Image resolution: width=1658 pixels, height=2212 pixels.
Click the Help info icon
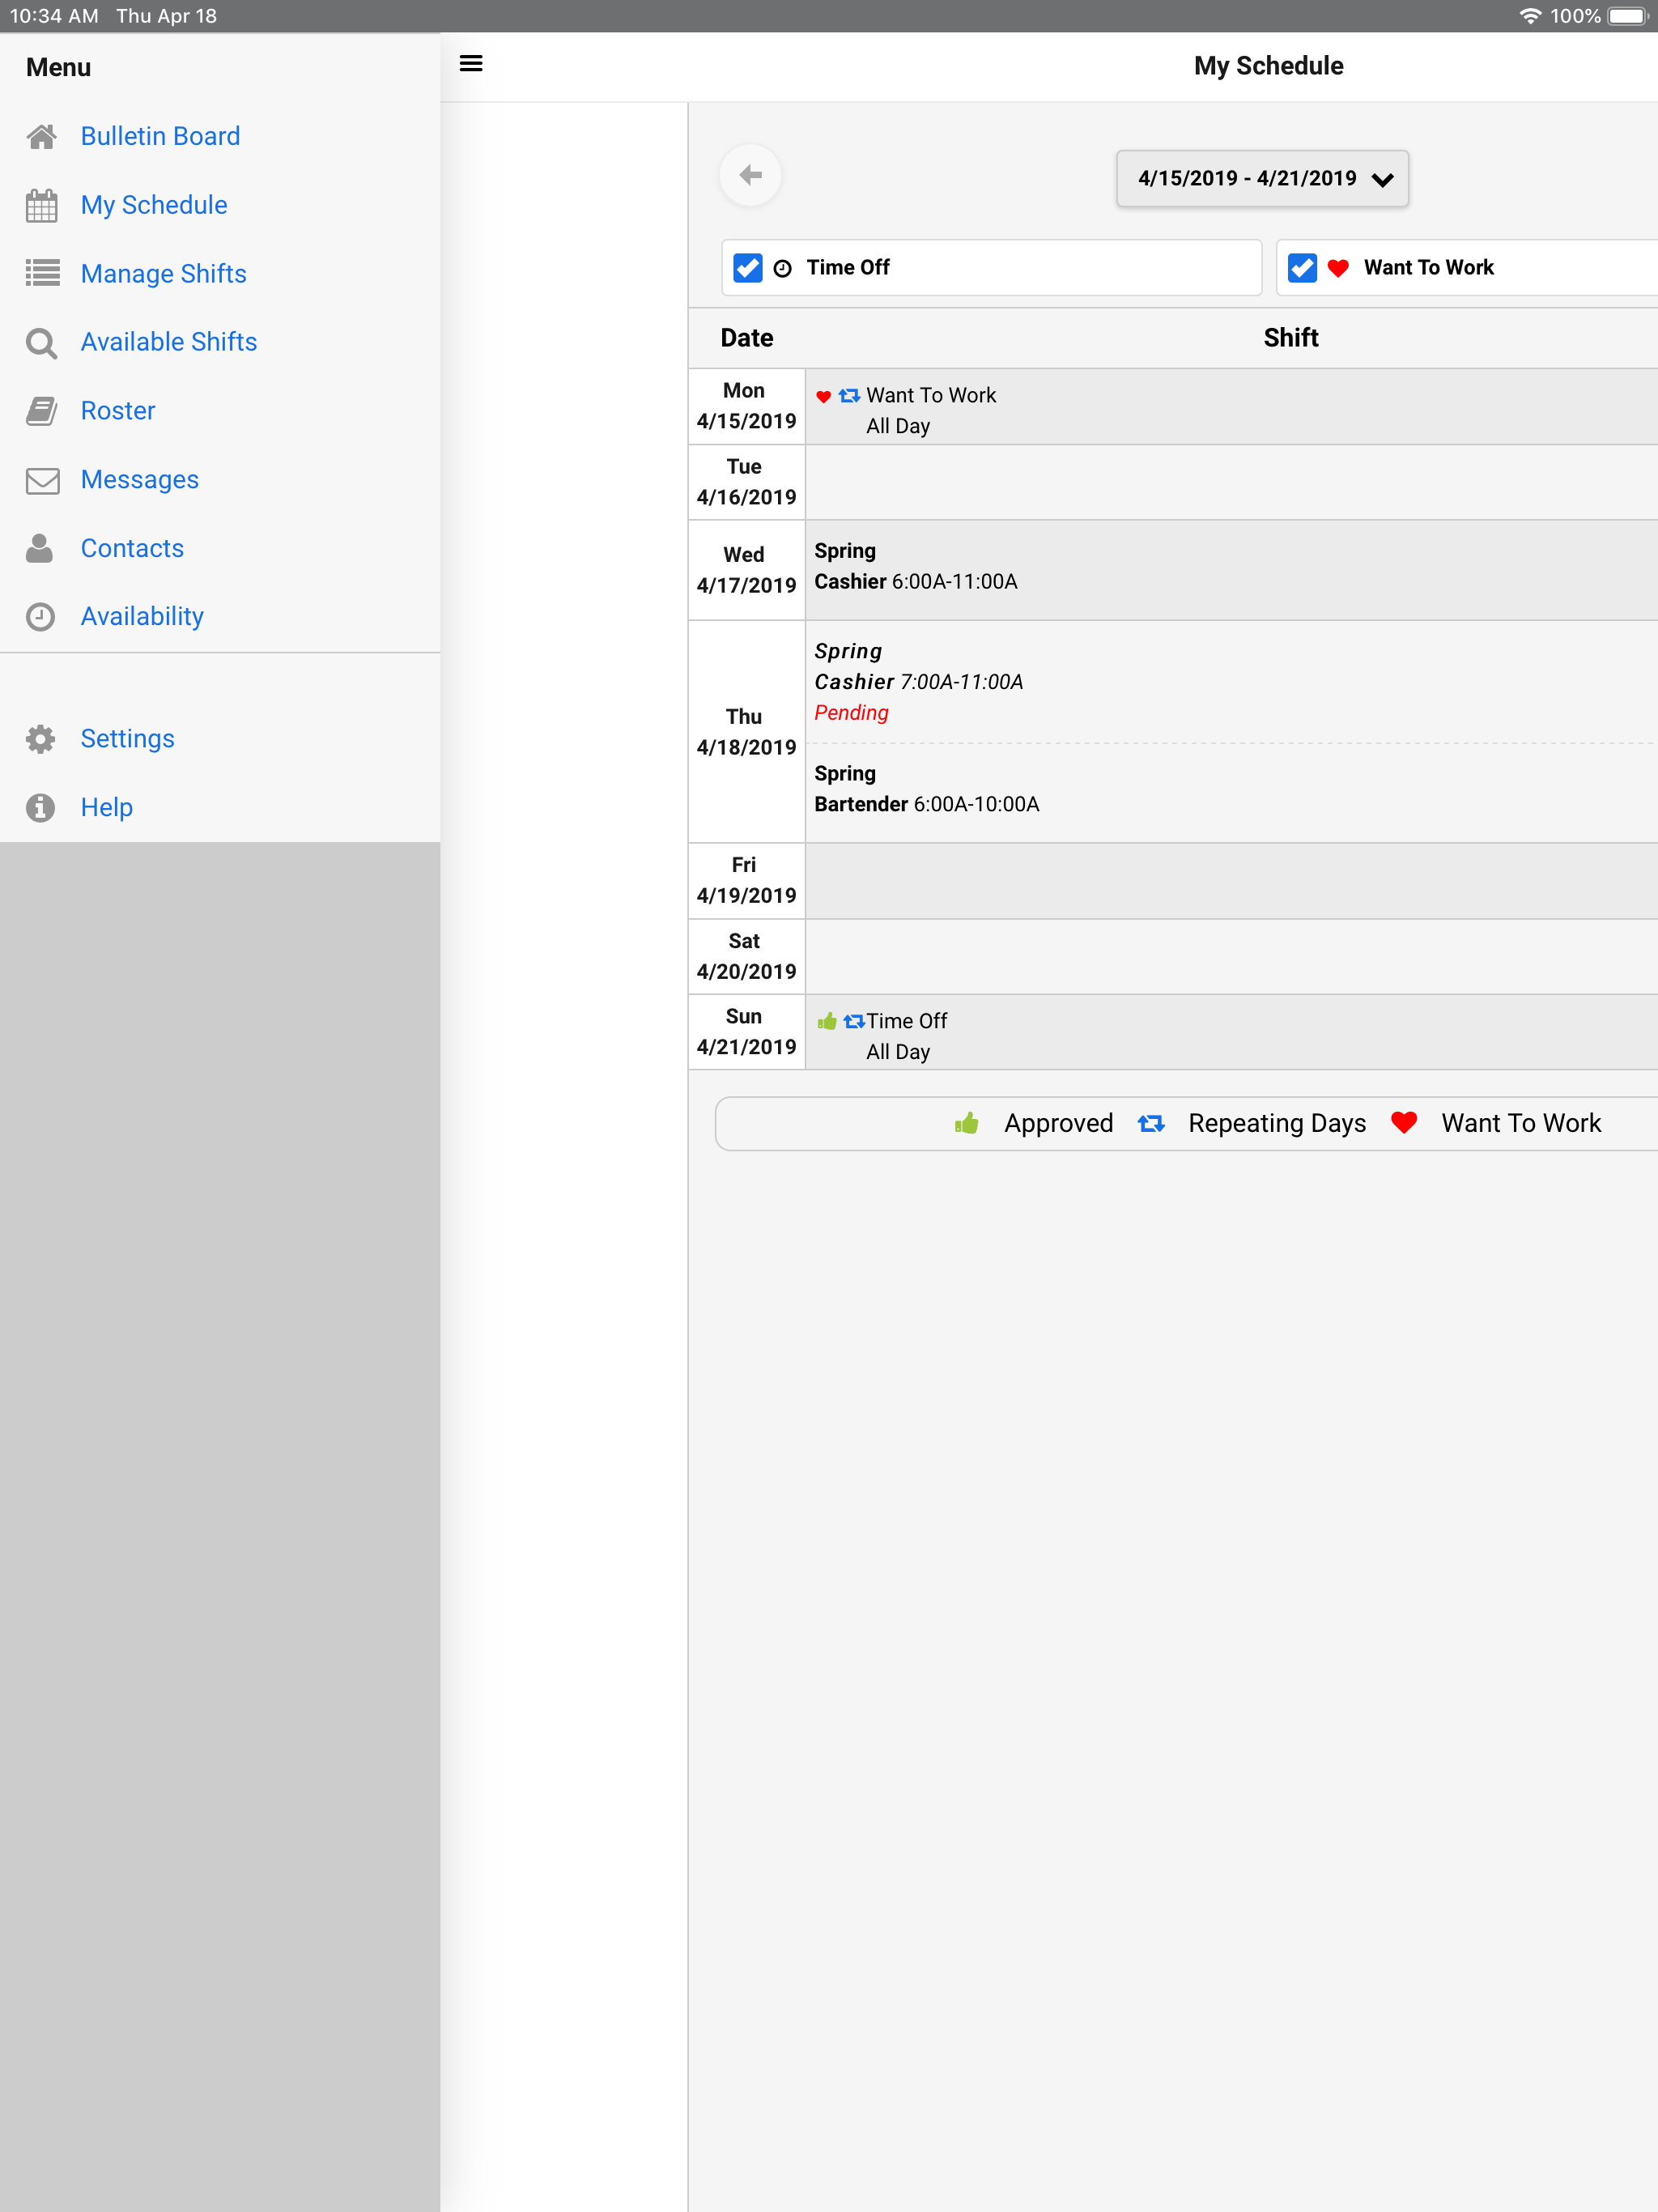[x=41, y=807]
